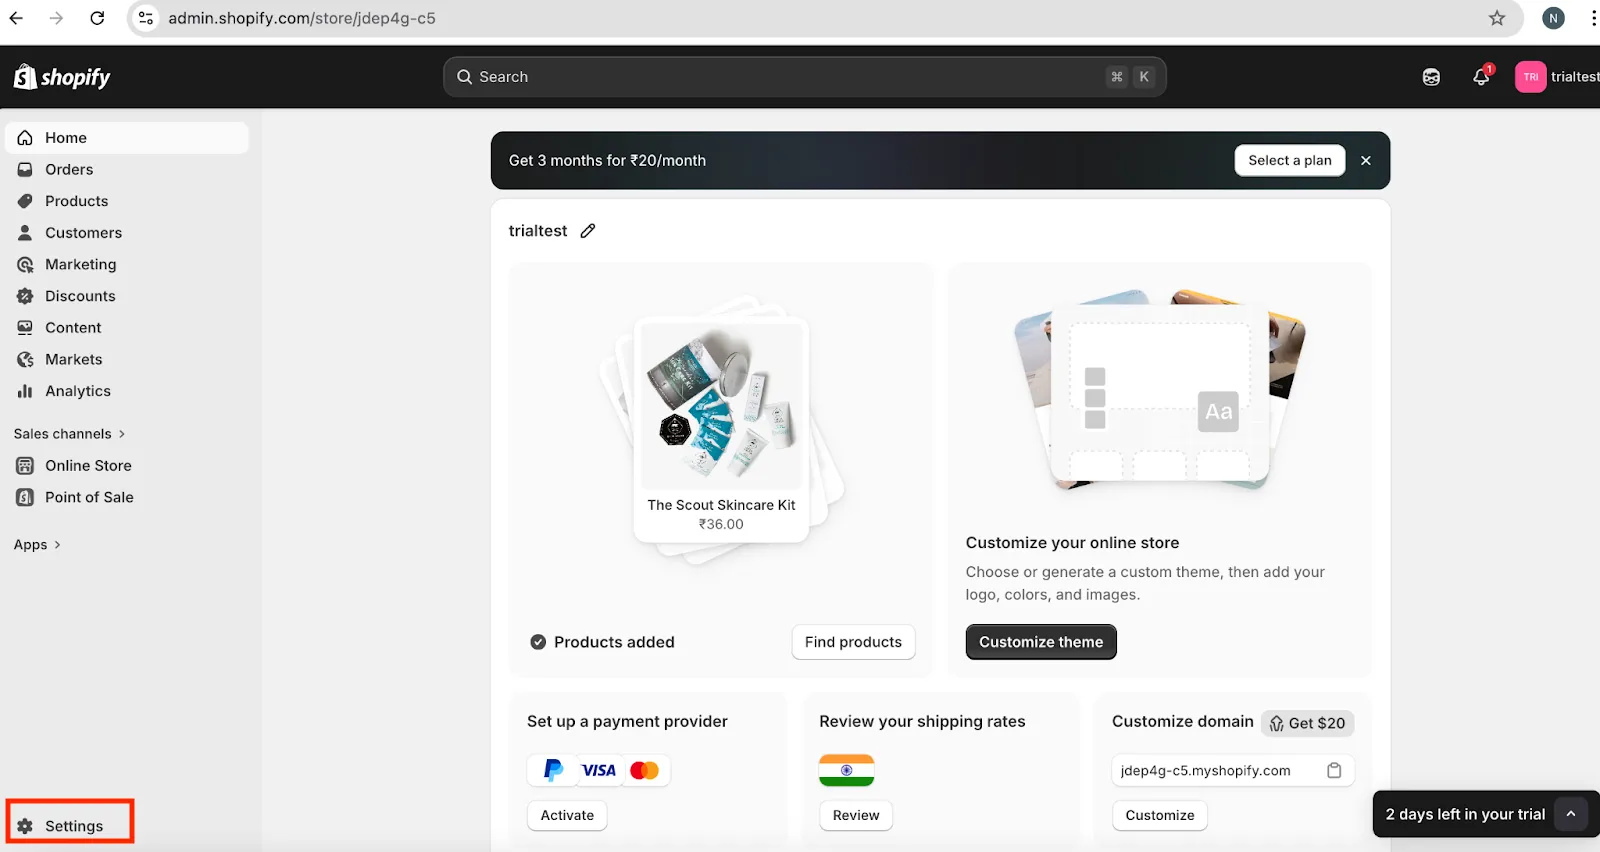Activate a payment provider
This screenshot has height=852, width=1600.
(567, 815)
